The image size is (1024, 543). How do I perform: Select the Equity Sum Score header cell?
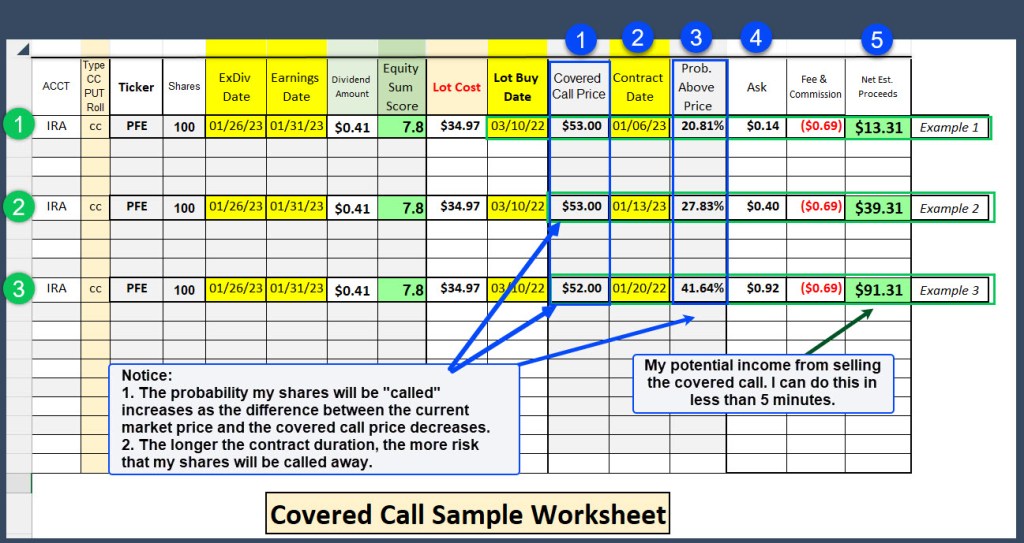click(401, 86)
